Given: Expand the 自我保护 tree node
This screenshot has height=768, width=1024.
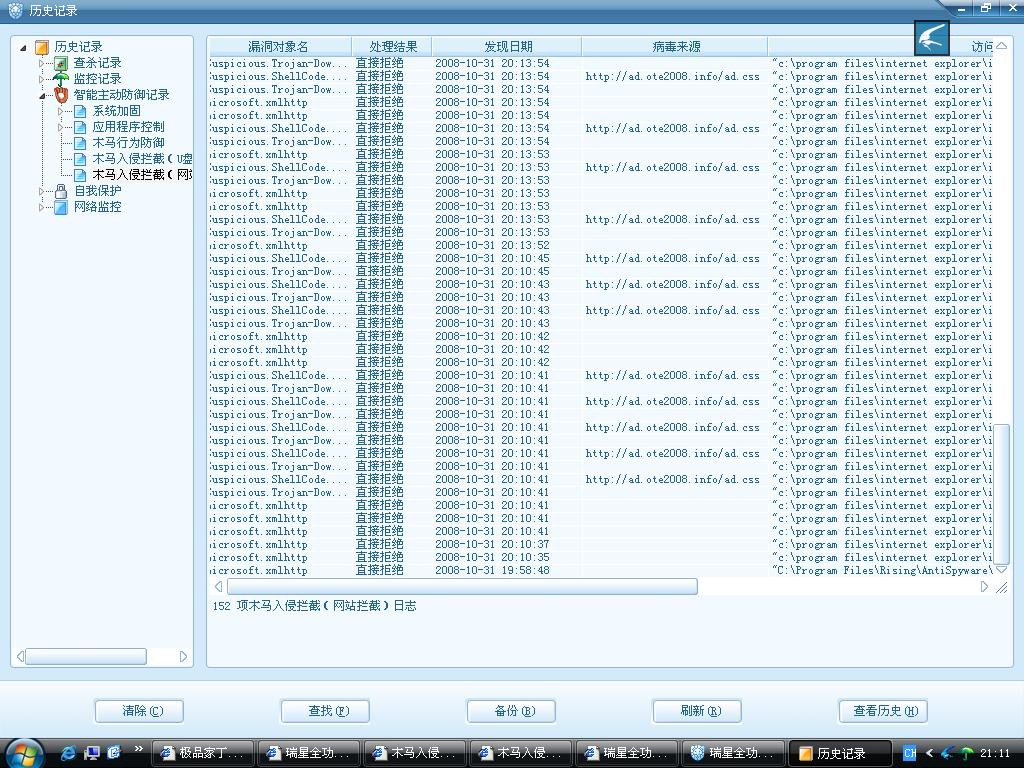Looking at the screenshot, I should (x=42, y=191).
